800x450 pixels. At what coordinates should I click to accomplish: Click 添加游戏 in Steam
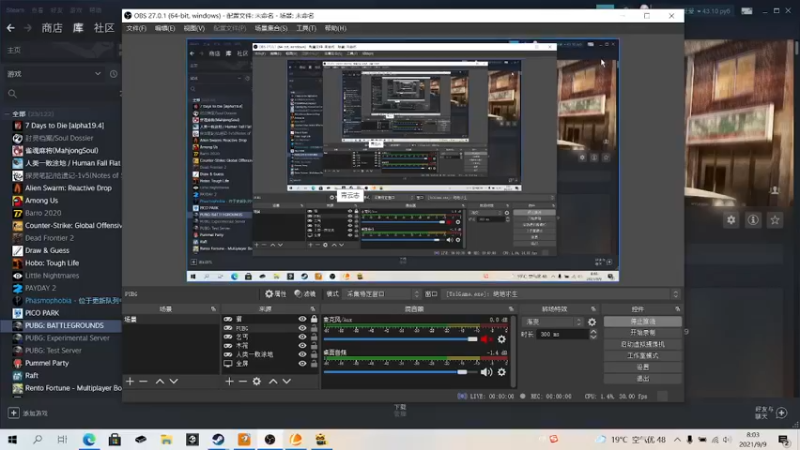[28, 413]
